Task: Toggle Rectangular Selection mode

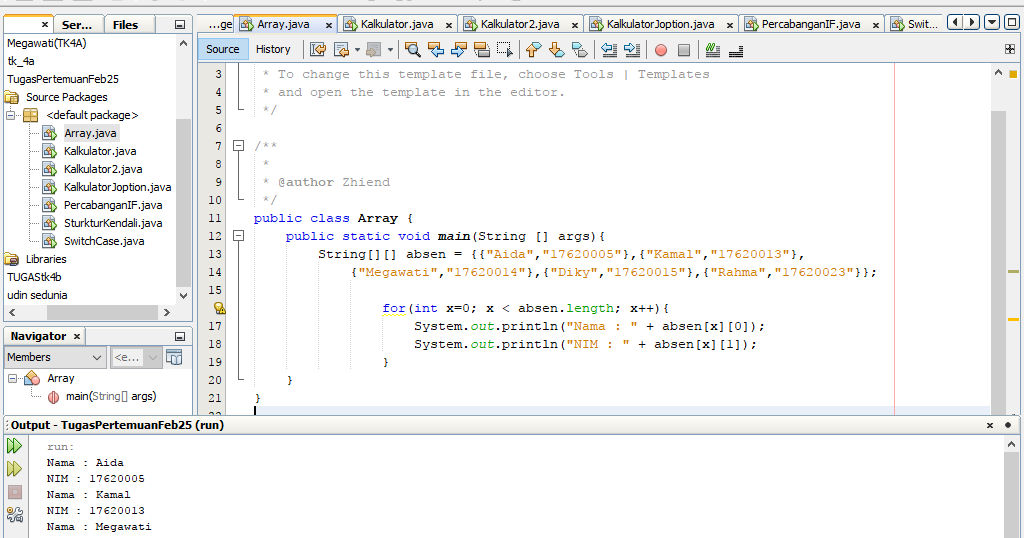Action: [504, 50]
